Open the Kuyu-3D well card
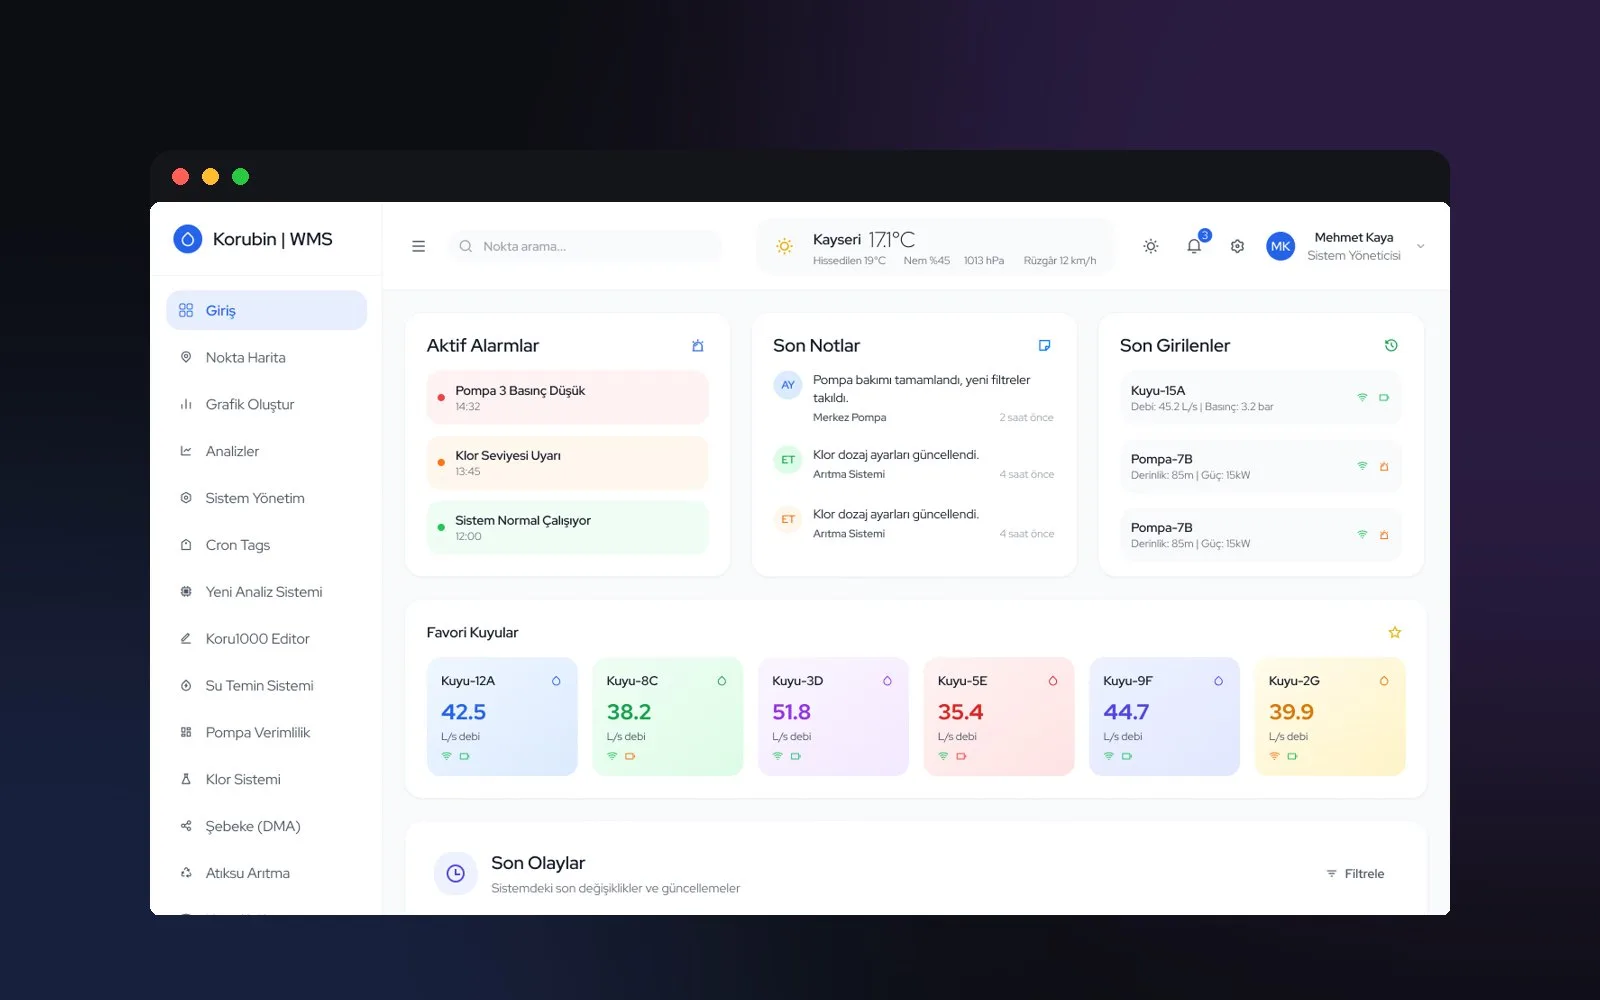The image size is (1600, 1000). [833, 716]
